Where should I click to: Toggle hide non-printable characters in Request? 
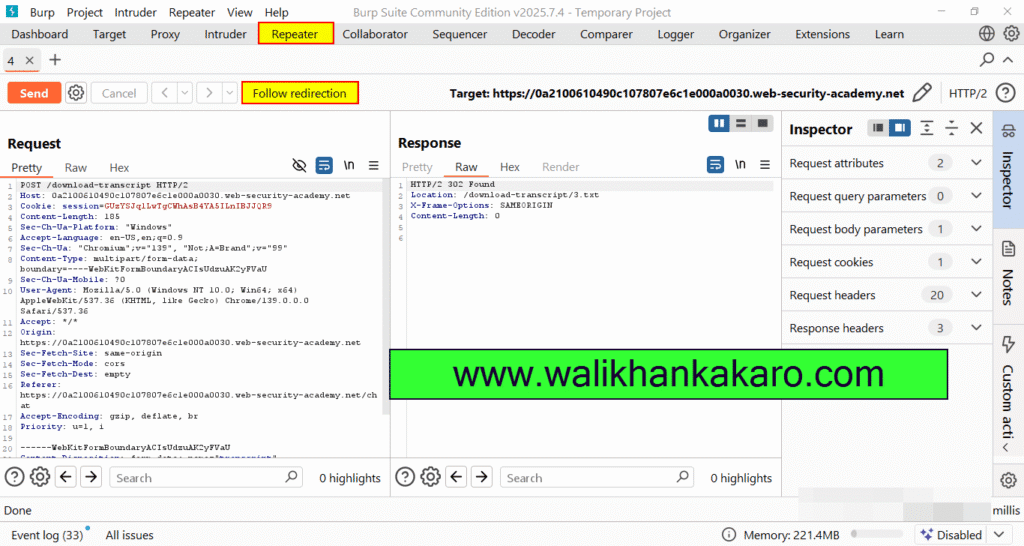pyautogui.click(x=299, y=165)
